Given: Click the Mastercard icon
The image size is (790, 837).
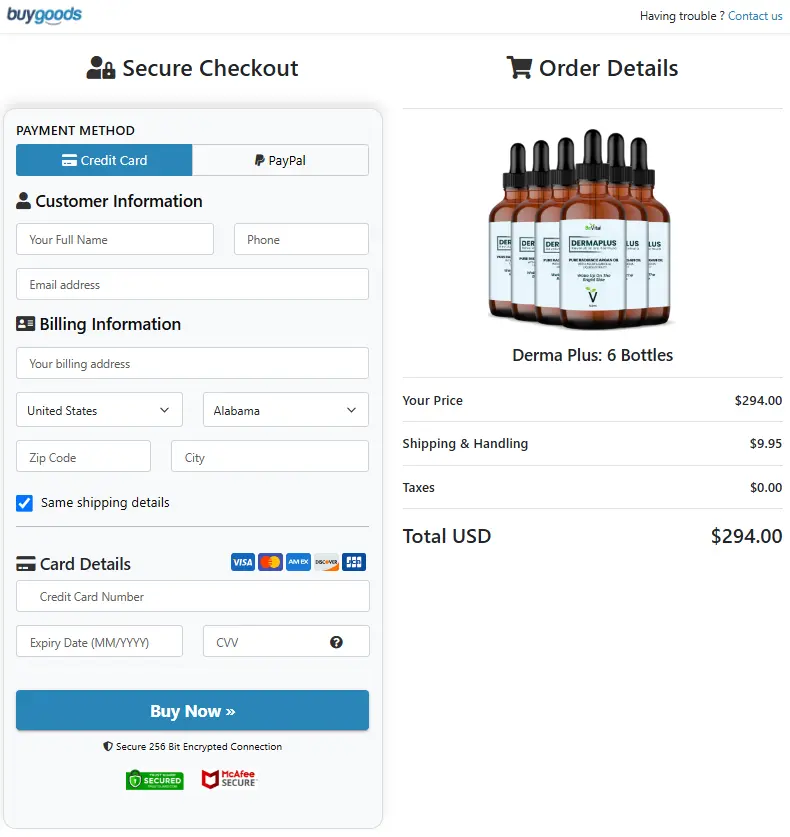Looking at the screenshot, I should (270, 562).
